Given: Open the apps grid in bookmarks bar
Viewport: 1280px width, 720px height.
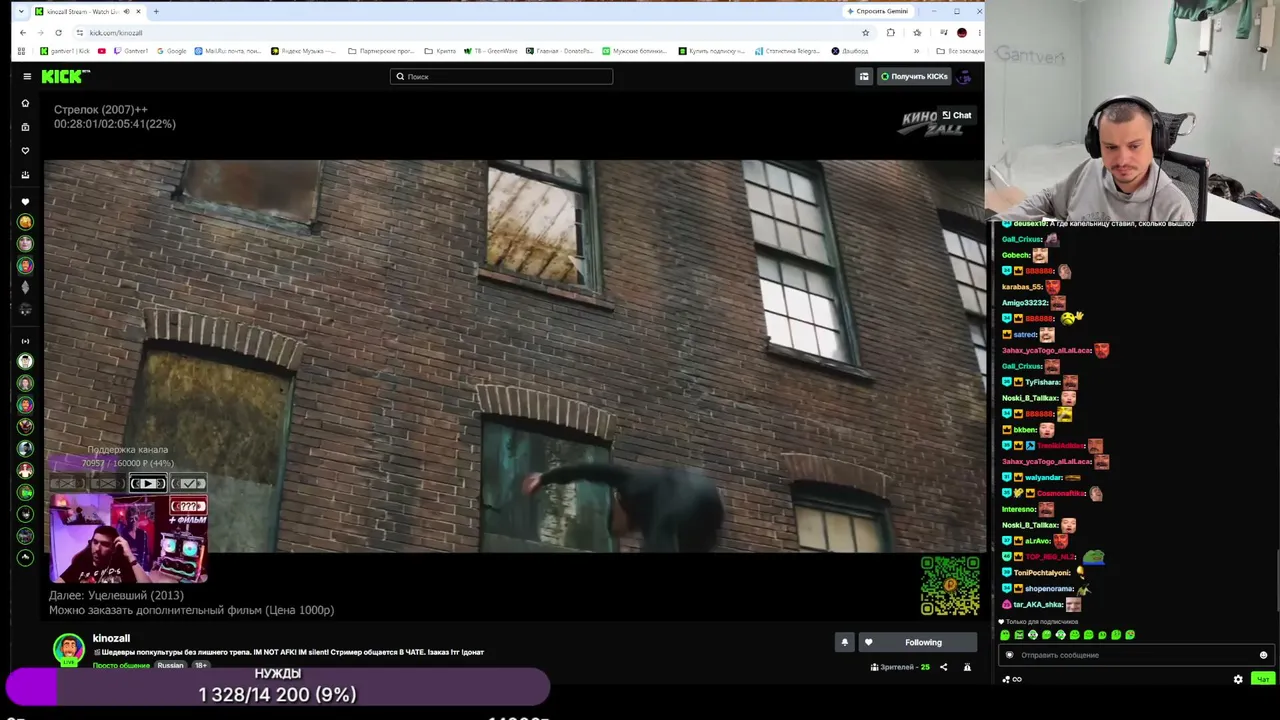Looking at the screenshot, I should [x=23, y=51].
